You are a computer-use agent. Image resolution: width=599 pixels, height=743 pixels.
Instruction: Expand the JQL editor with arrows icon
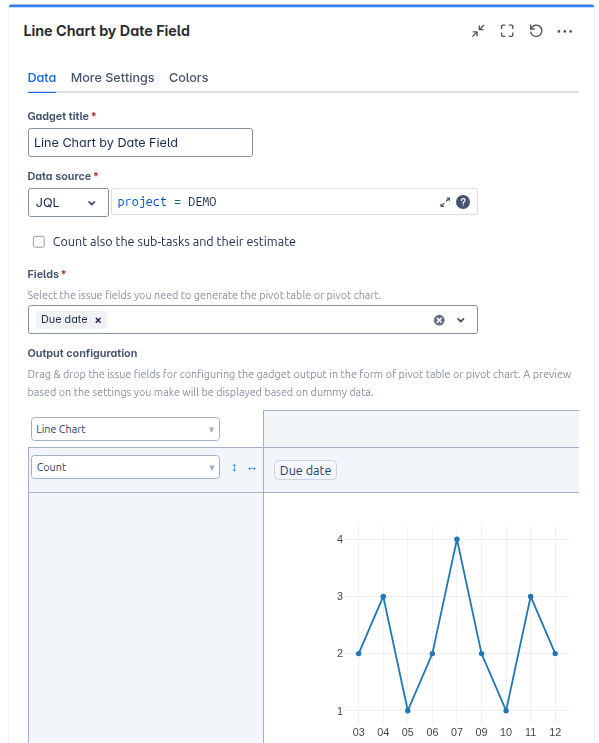point(445,202)
